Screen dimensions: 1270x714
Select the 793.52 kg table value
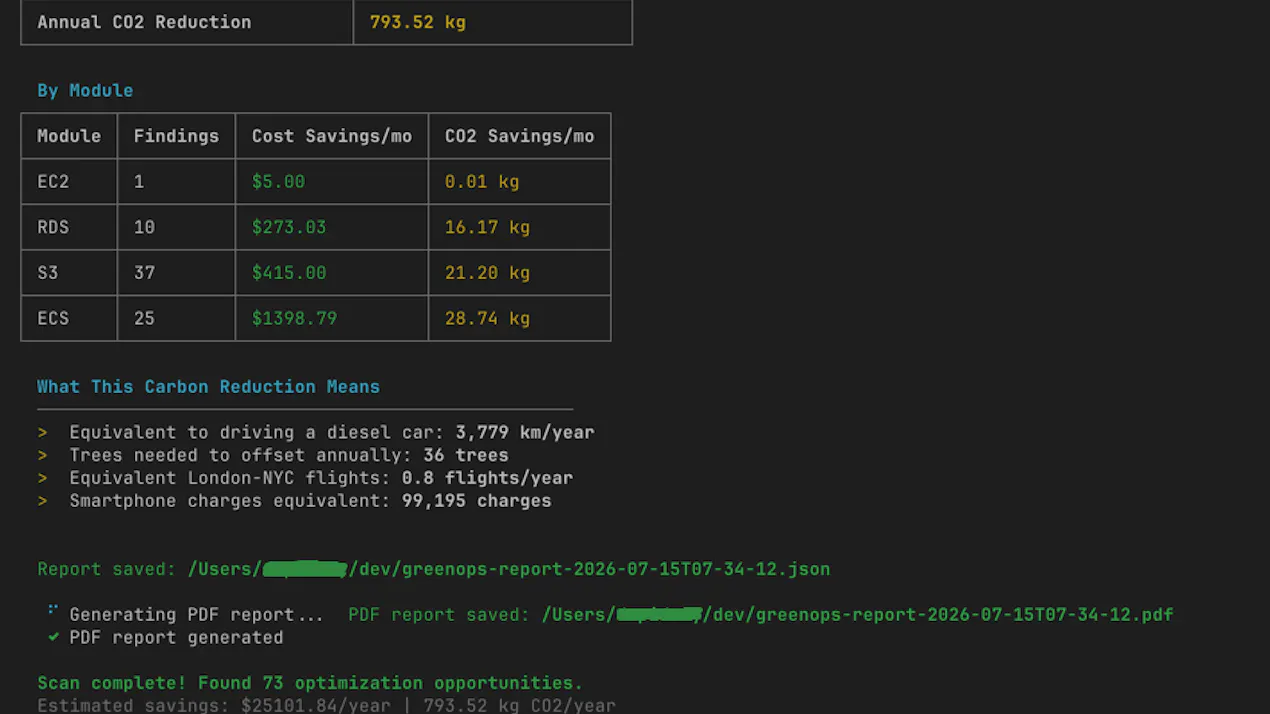(417, 22)
